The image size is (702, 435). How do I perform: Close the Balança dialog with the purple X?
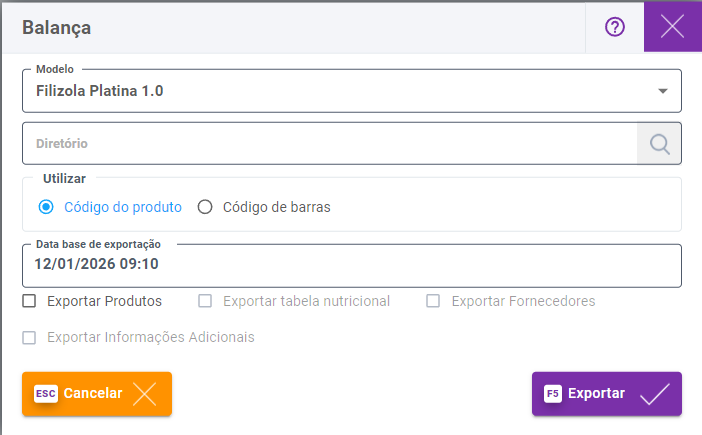tap(673, 27)
